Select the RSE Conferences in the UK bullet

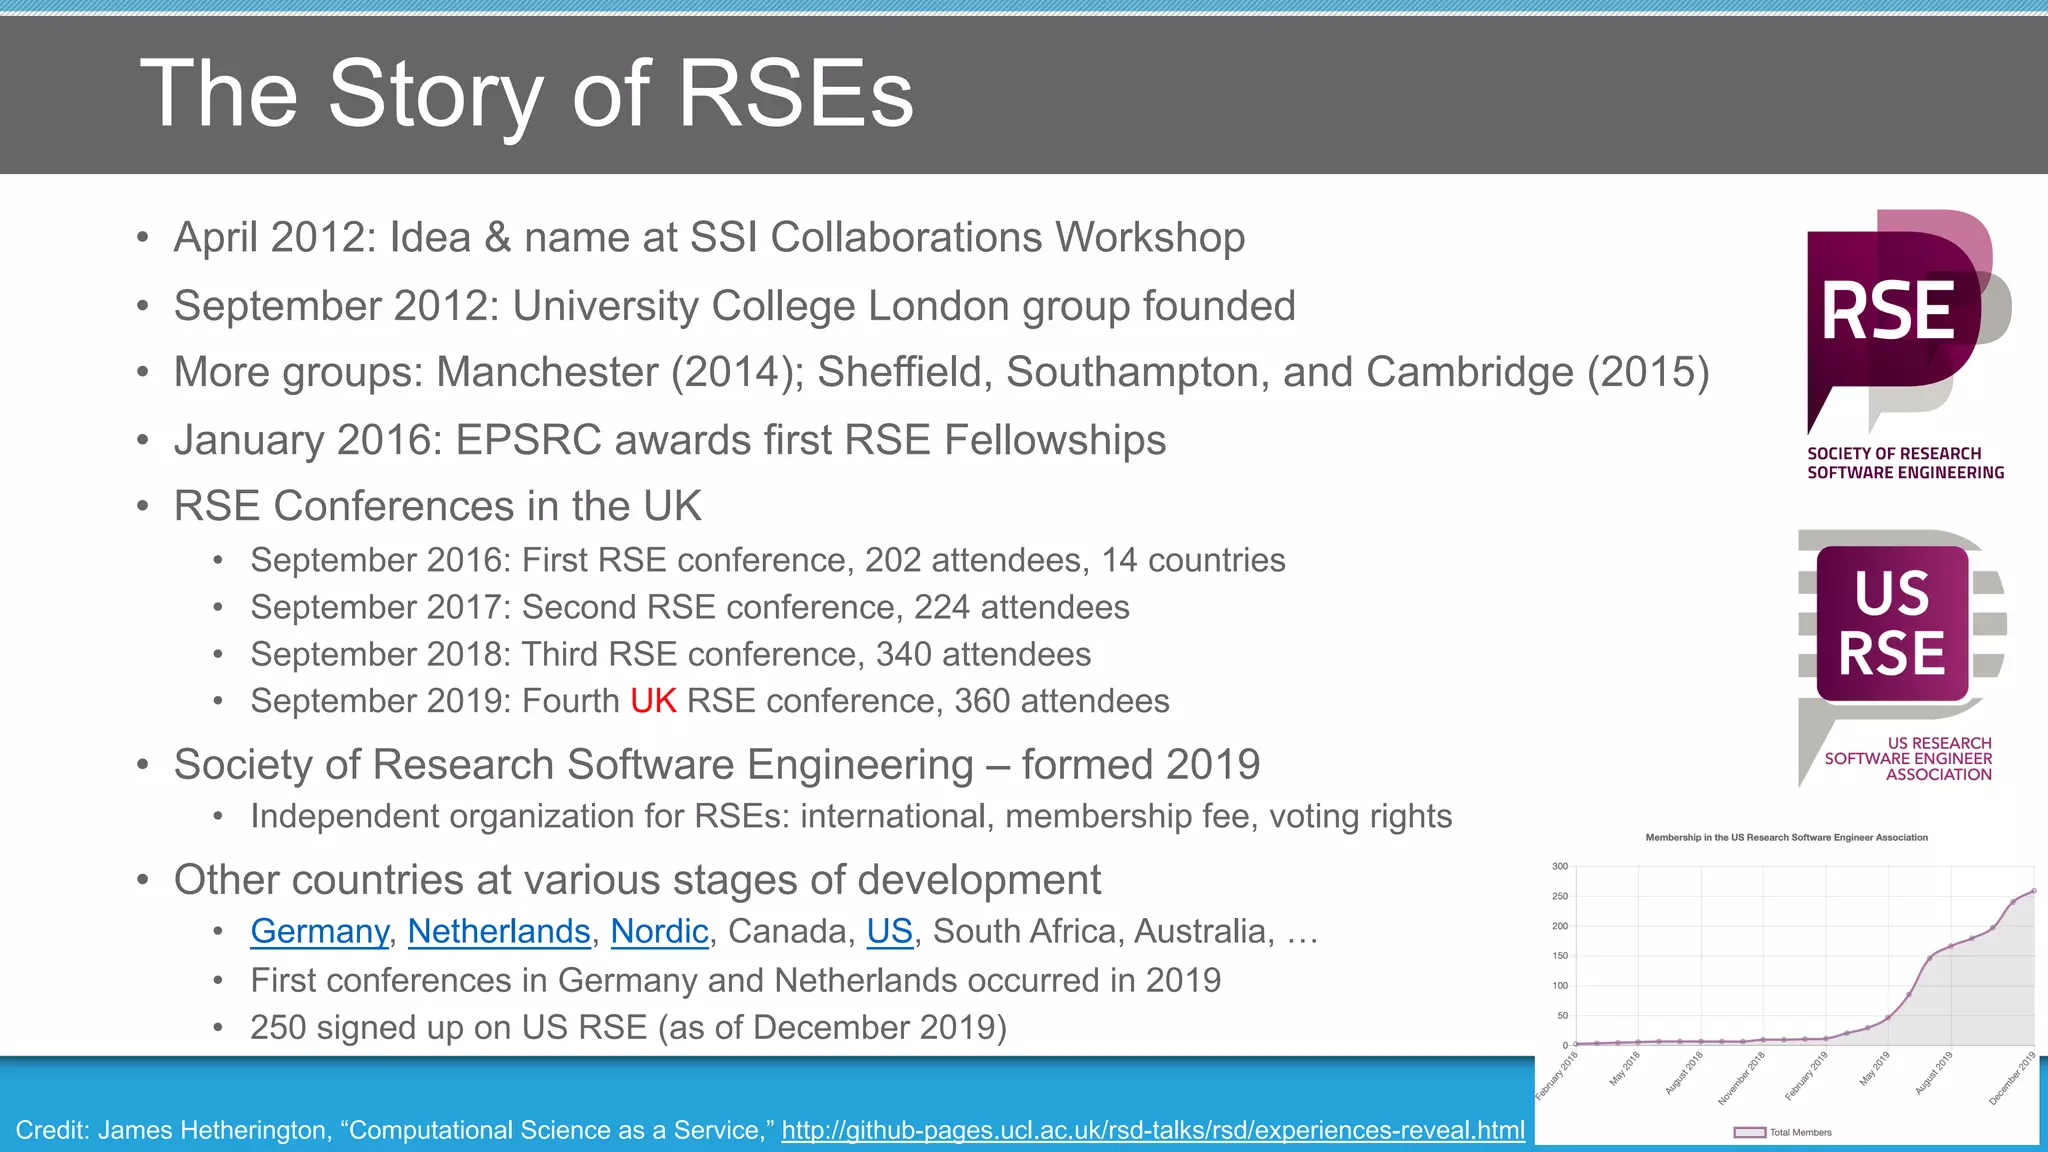437,506
